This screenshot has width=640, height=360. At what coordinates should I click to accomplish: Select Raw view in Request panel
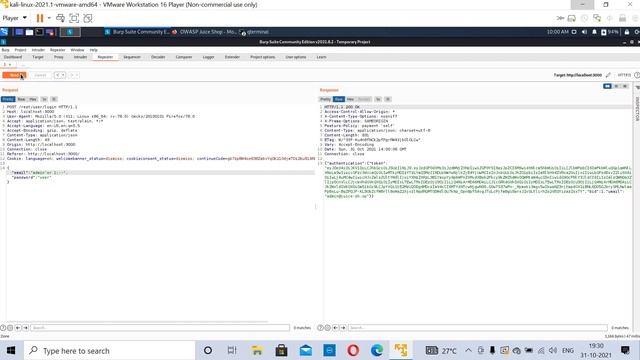click(x=21, y=99)
